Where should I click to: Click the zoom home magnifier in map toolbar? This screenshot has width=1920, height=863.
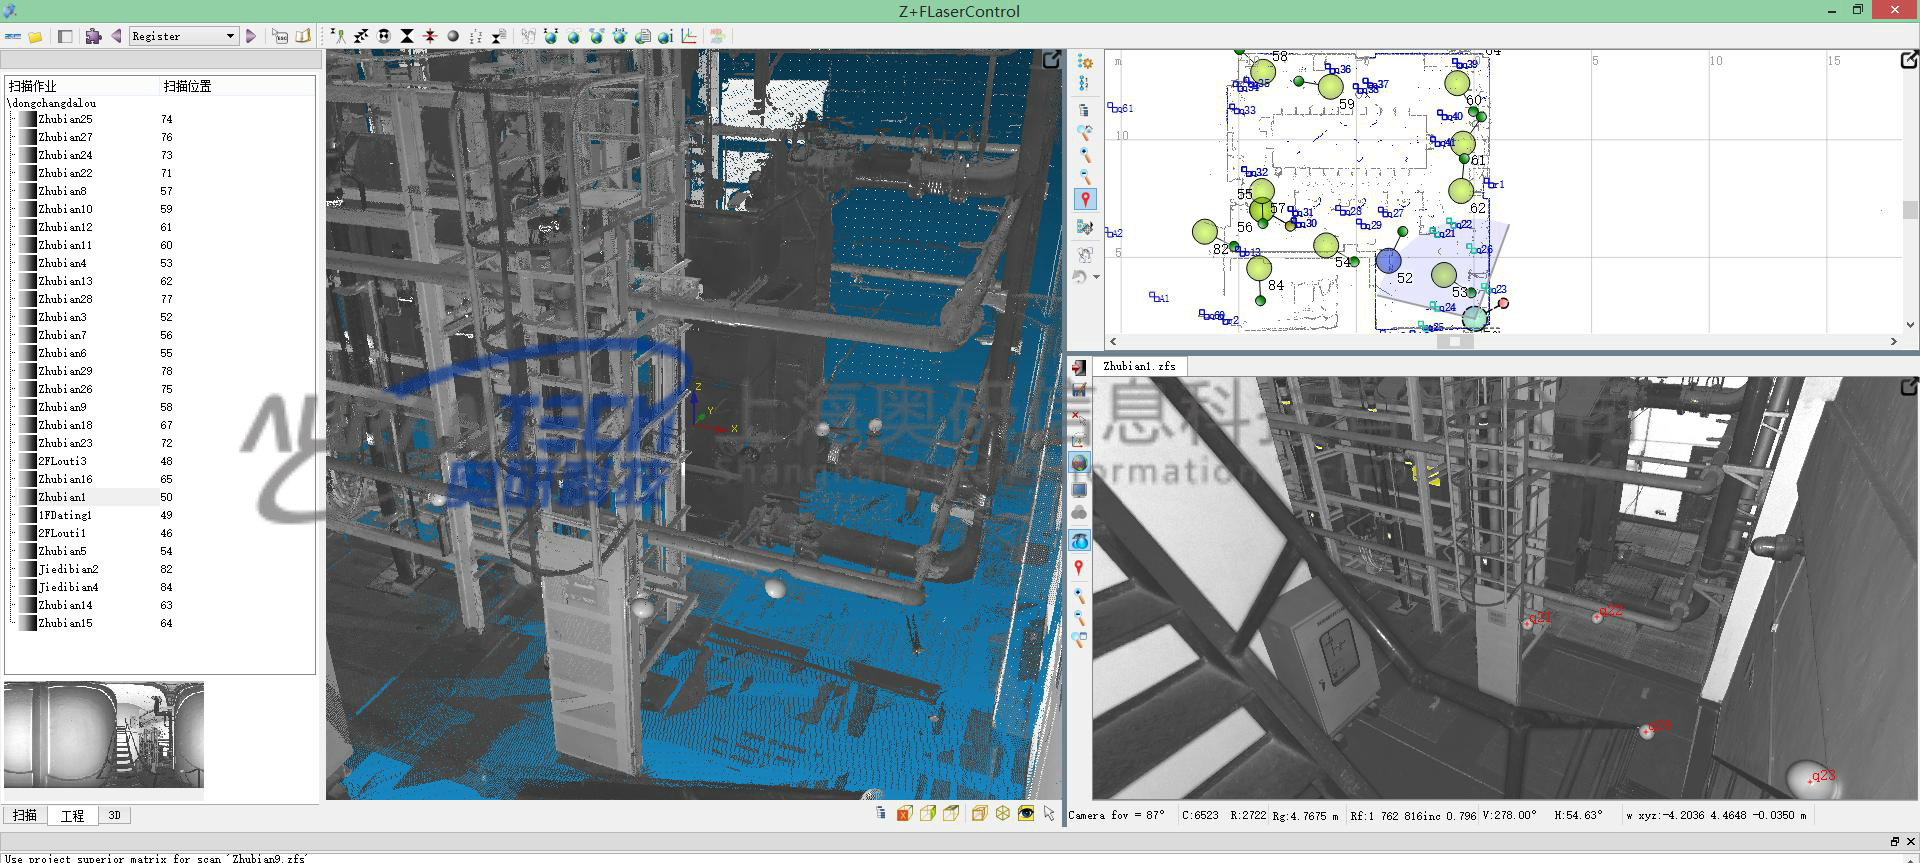[1085, 132]
